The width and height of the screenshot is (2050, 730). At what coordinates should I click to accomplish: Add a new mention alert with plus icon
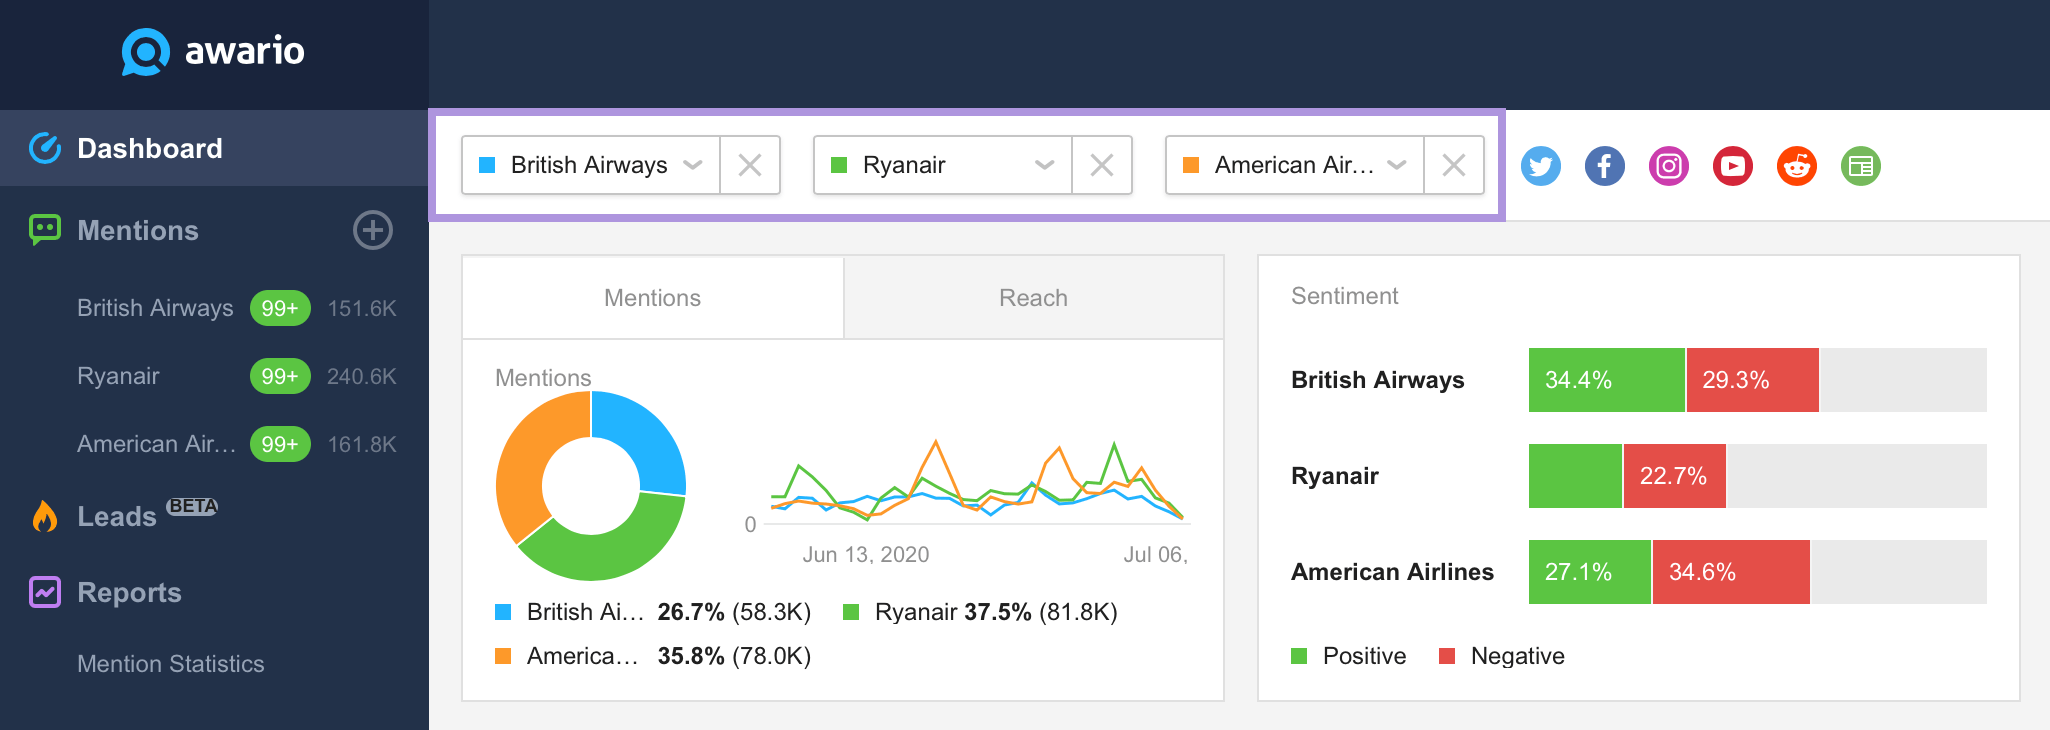tap(372, 230)
